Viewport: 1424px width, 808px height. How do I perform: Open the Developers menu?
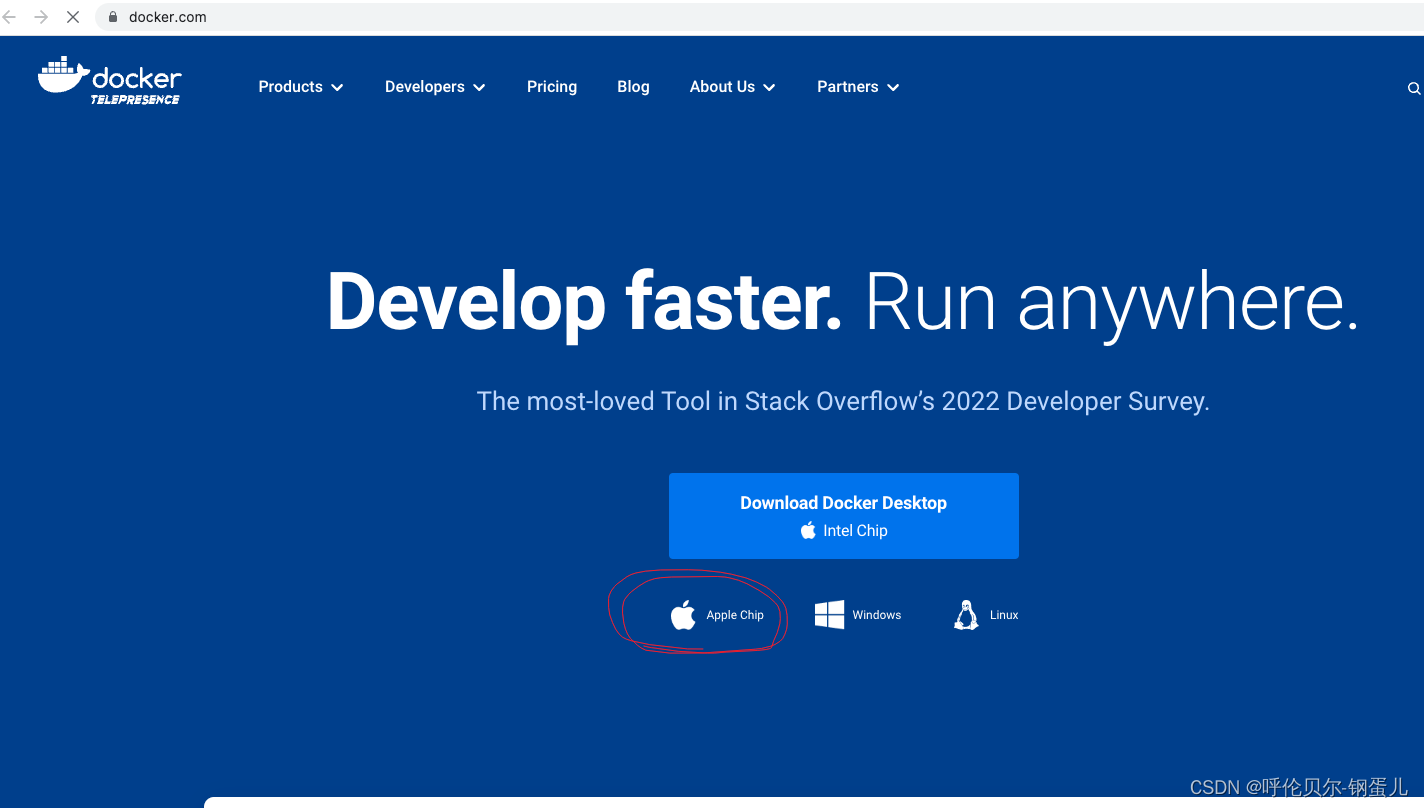coord(435,87)
